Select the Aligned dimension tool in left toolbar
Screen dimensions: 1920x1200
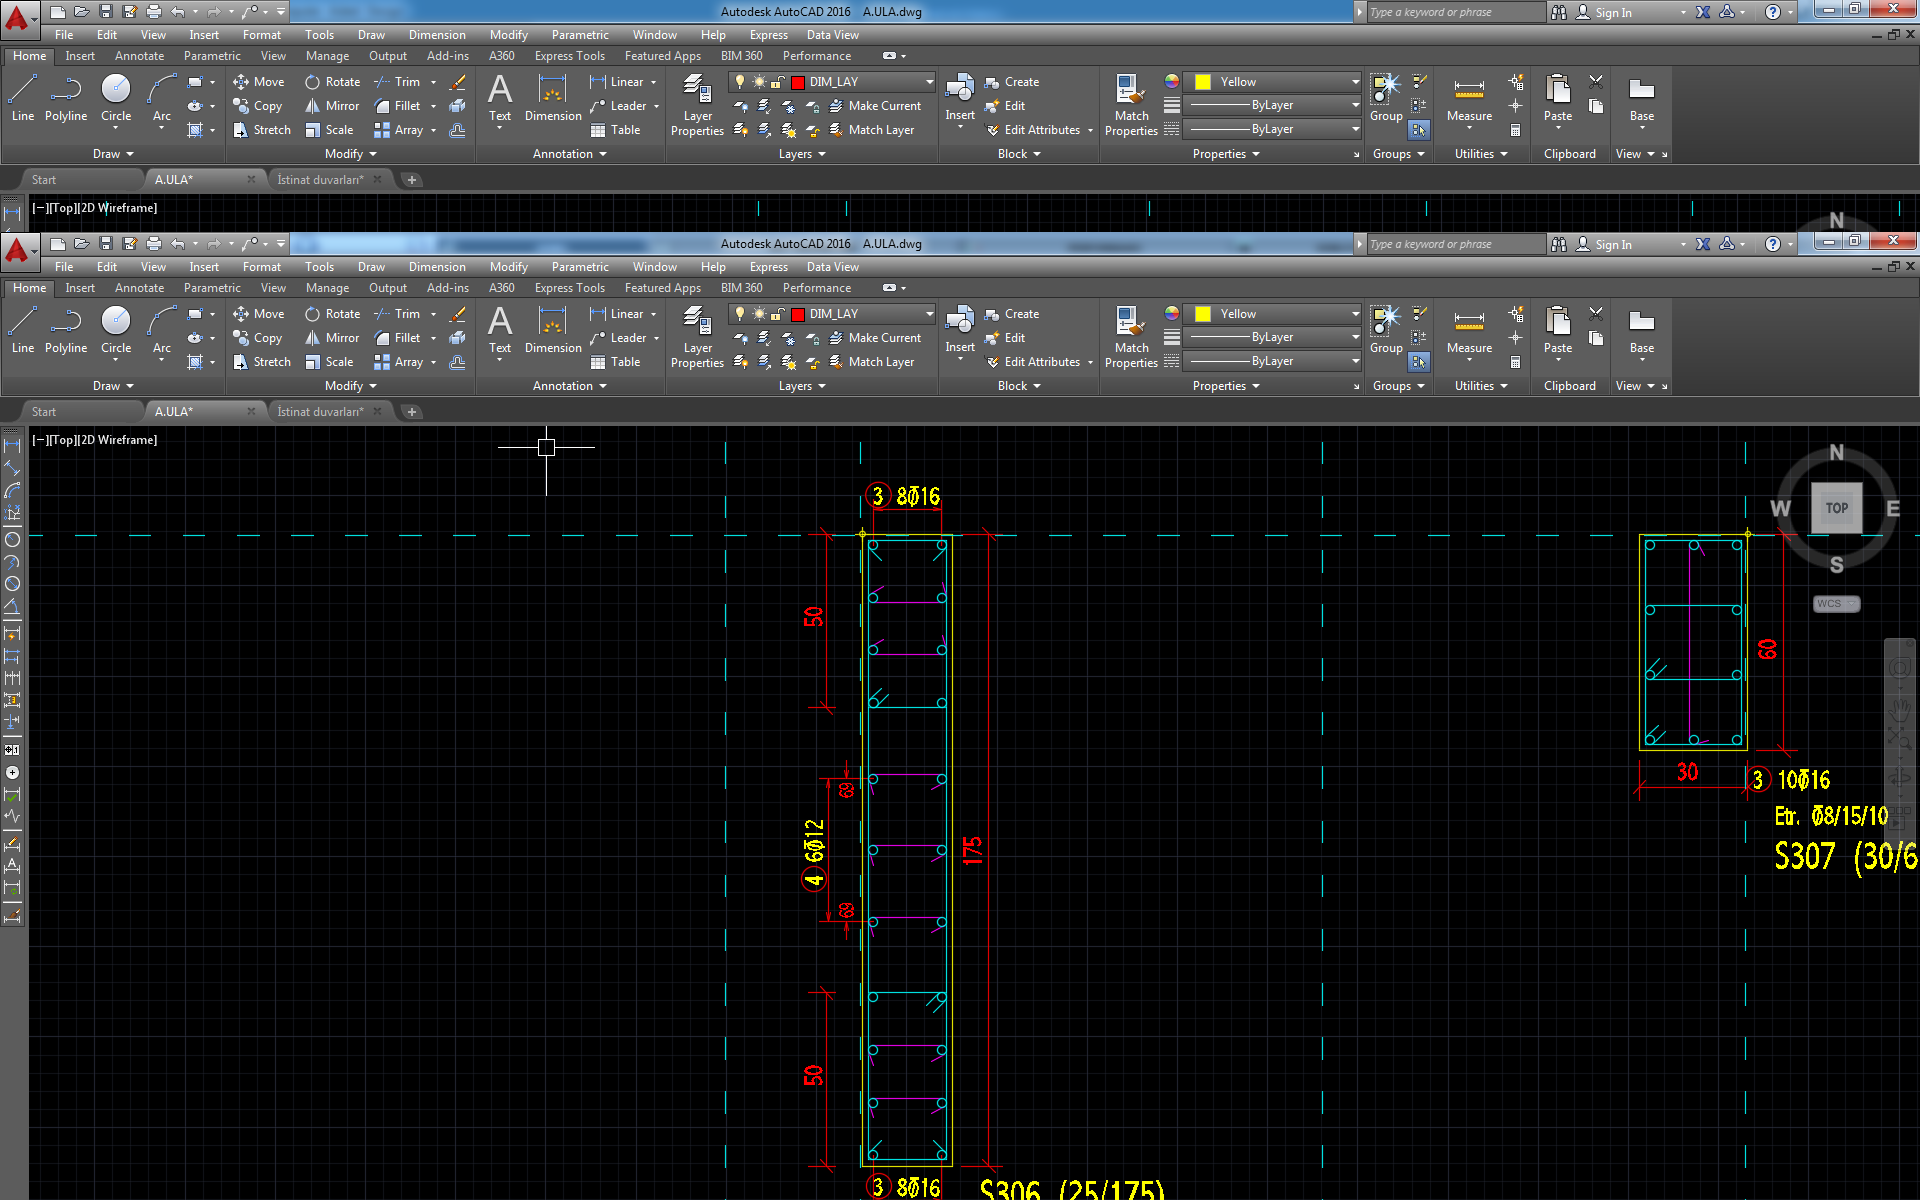12,468
